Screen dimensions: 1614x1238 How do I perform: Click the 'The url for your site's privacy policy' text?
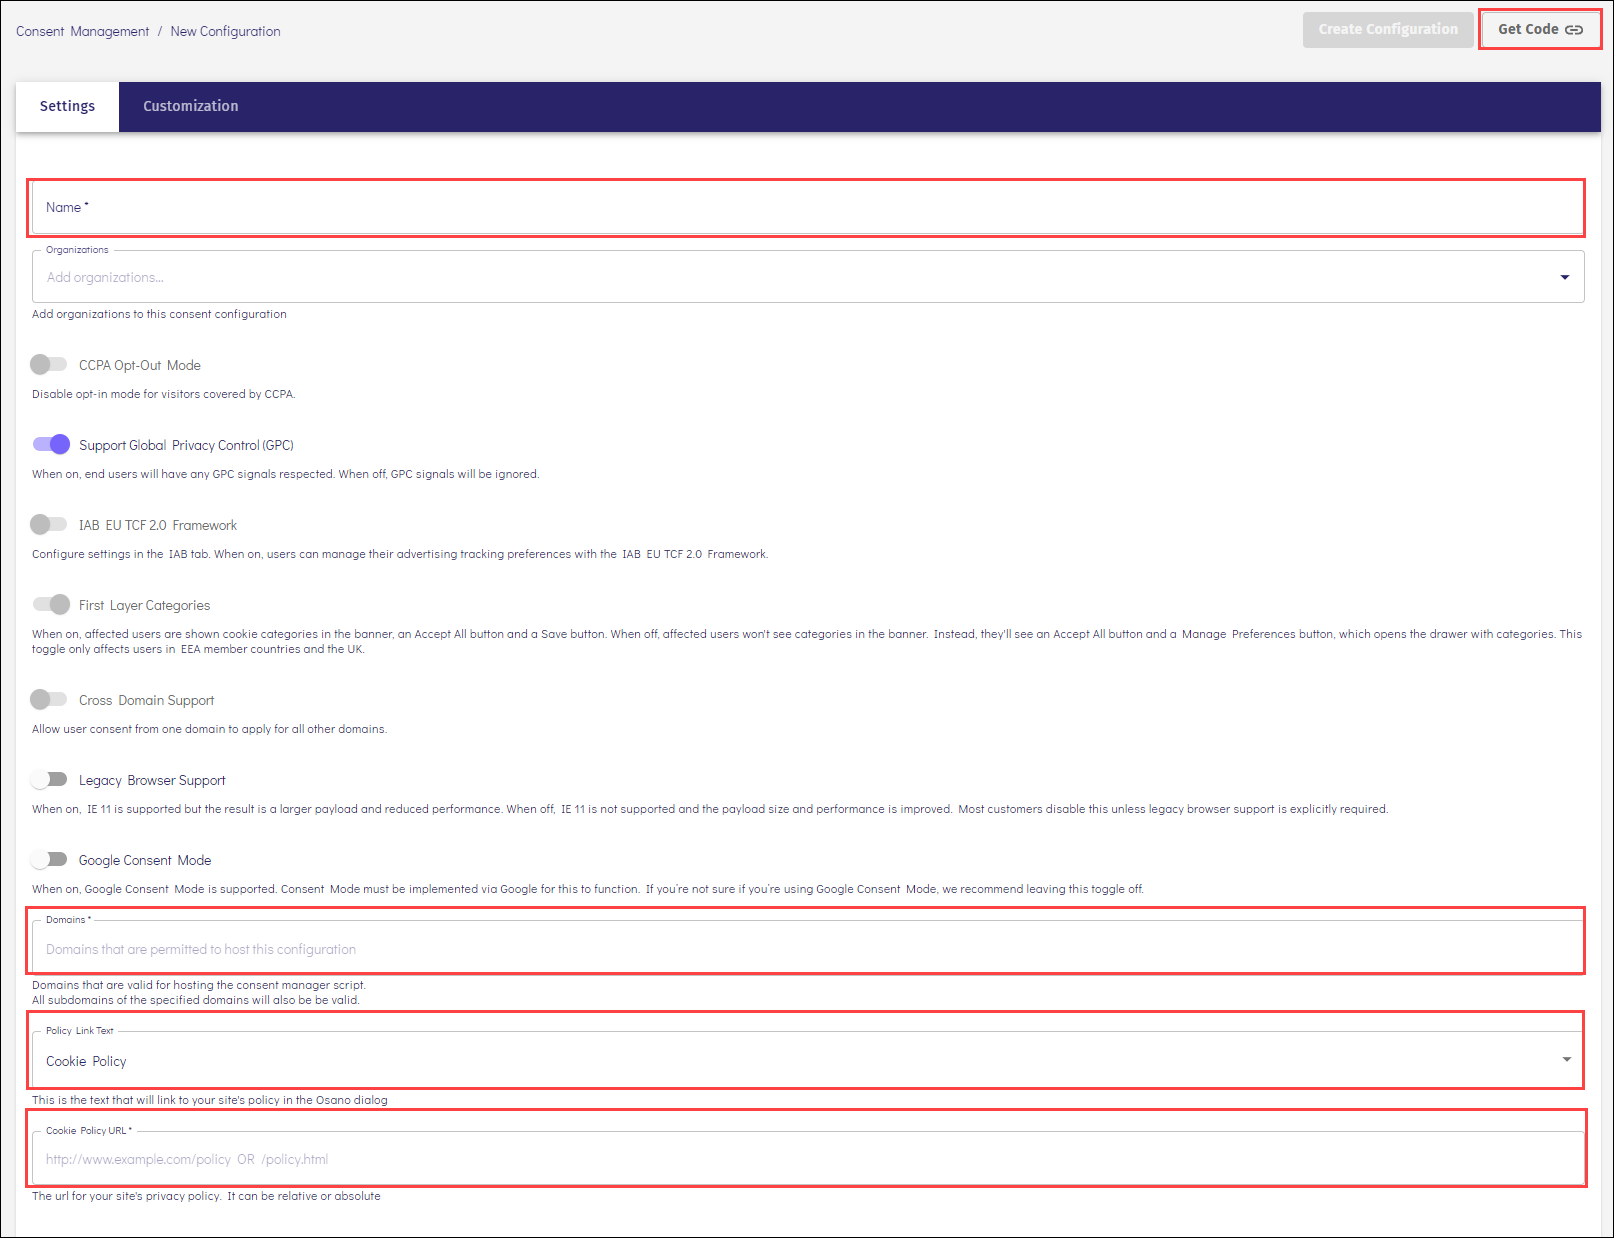(206, 1196)
